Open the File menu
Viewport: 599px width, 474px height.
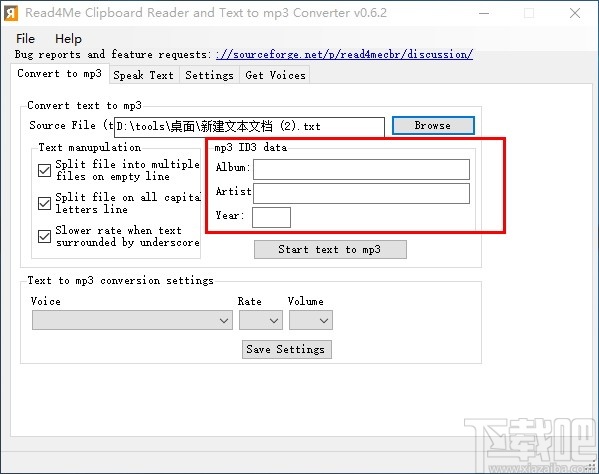click(25, 39)
